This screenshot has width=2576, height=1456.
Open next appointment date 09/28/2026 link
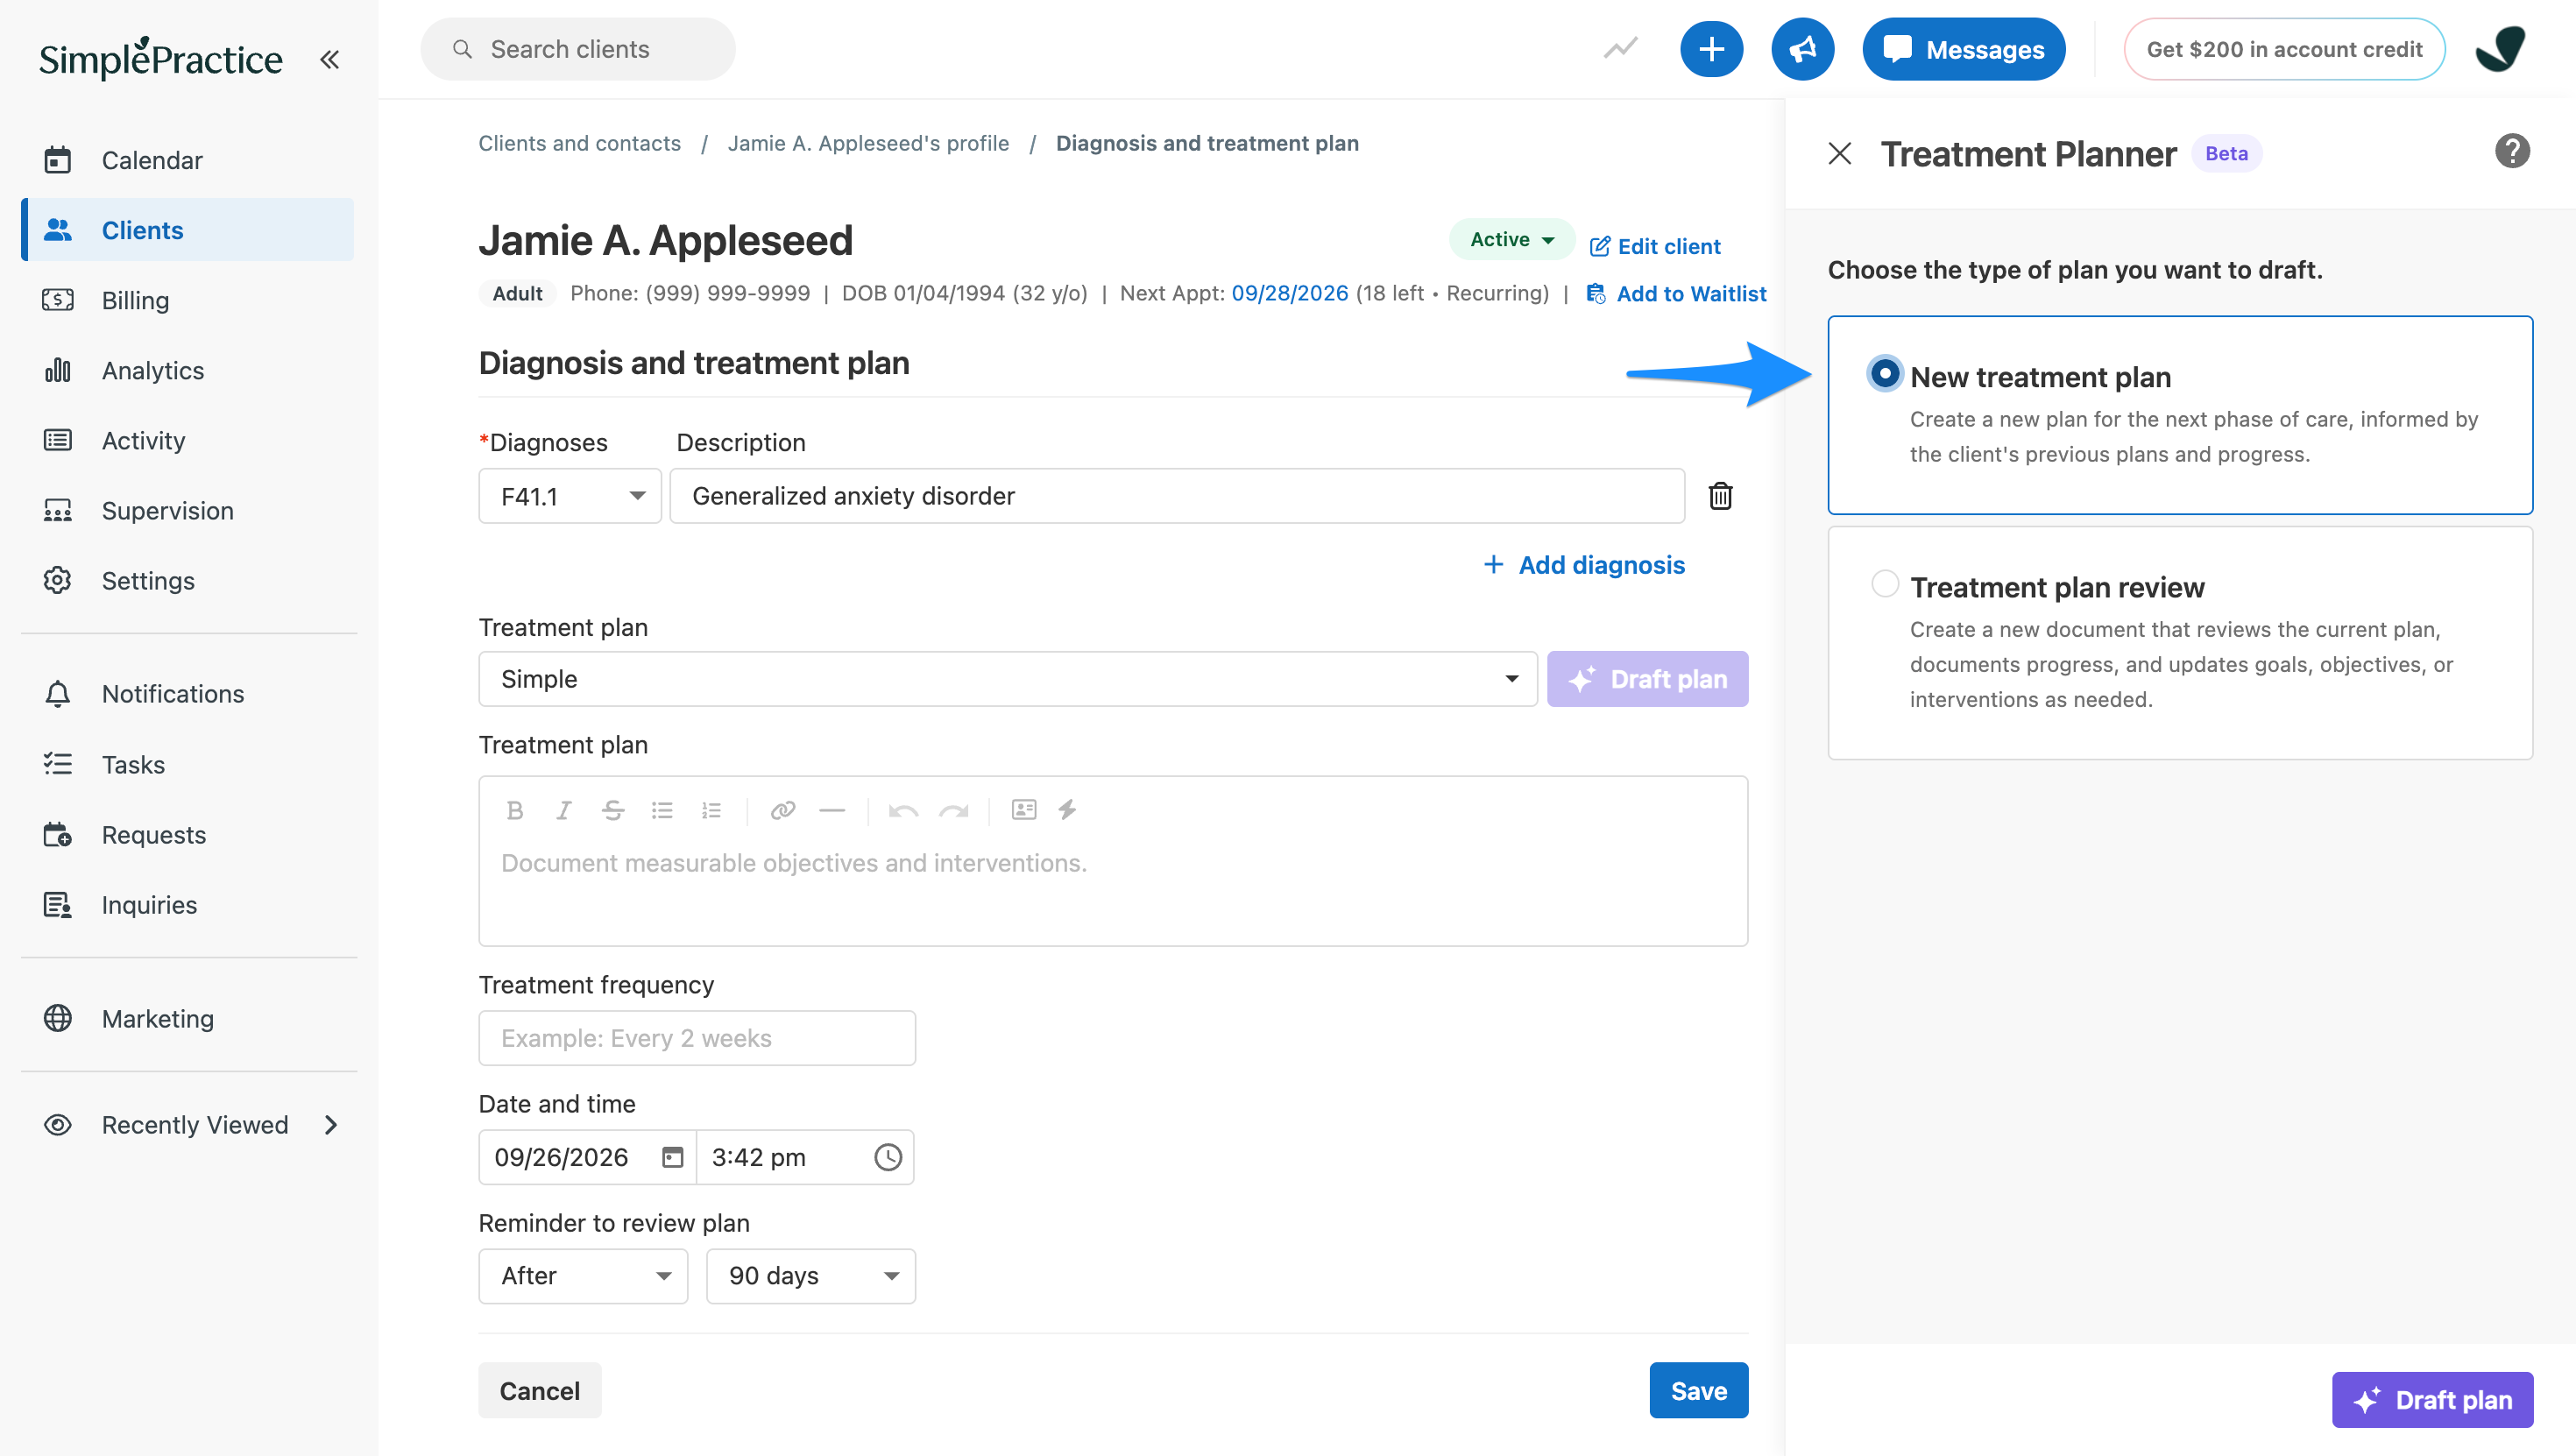point(1290,293)
